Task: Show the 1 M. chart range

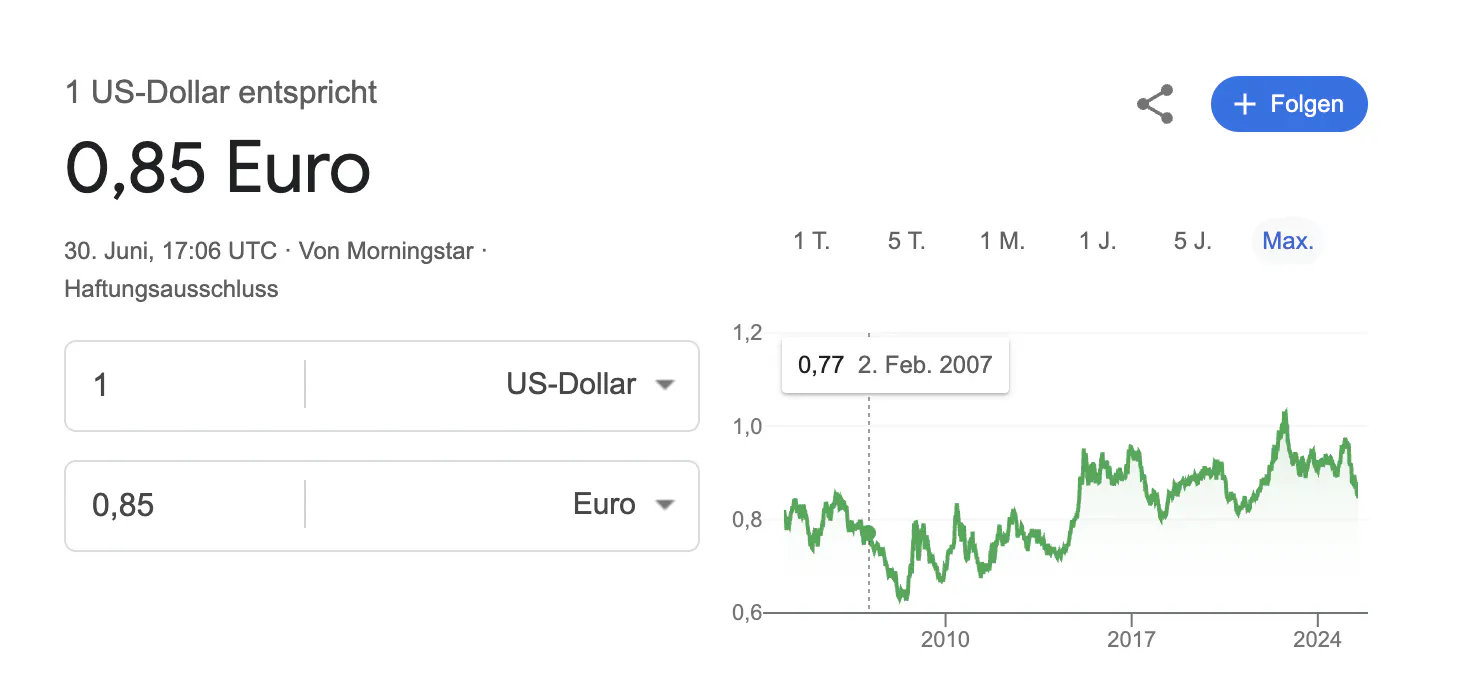Action: (x=1002, y=241)
